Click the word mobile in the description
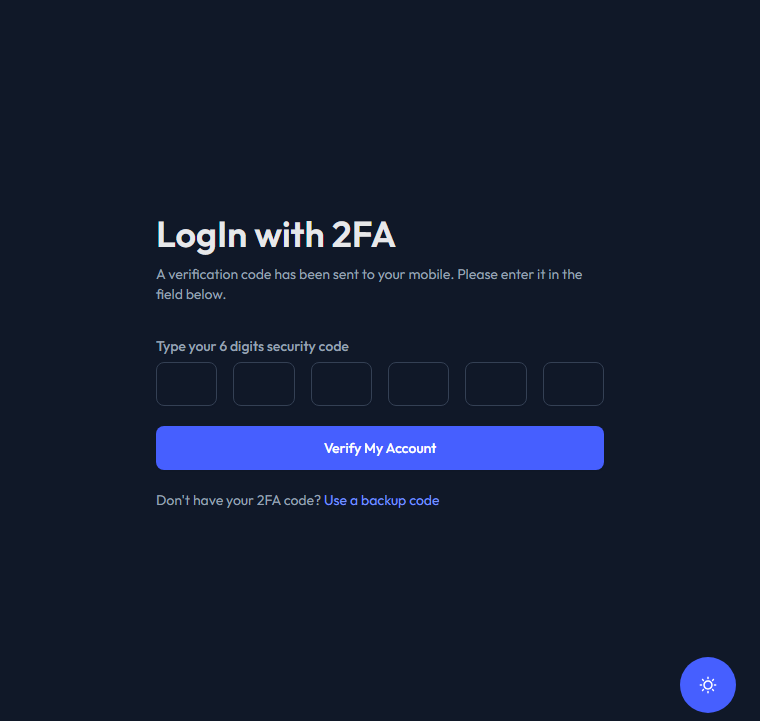760x721 pixels. tap(429, 274)
